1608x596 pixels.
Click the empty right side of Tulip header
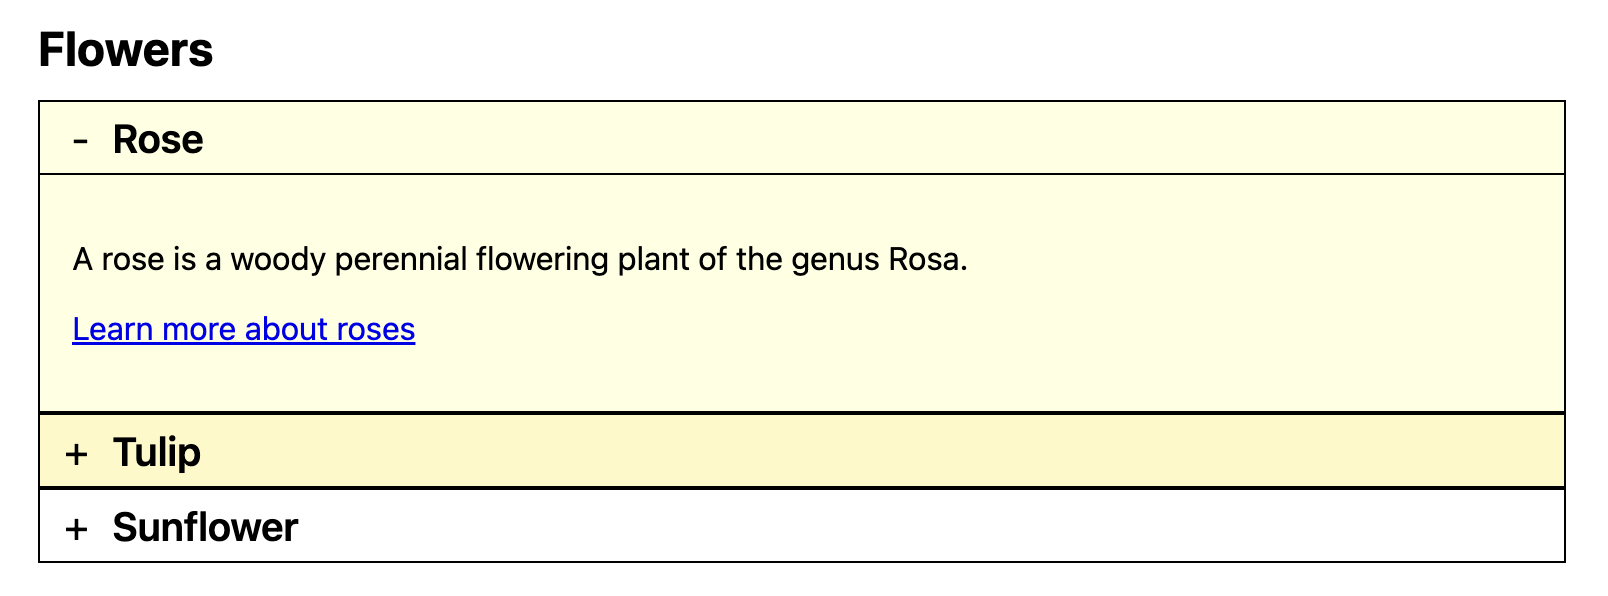[1200, 452]
